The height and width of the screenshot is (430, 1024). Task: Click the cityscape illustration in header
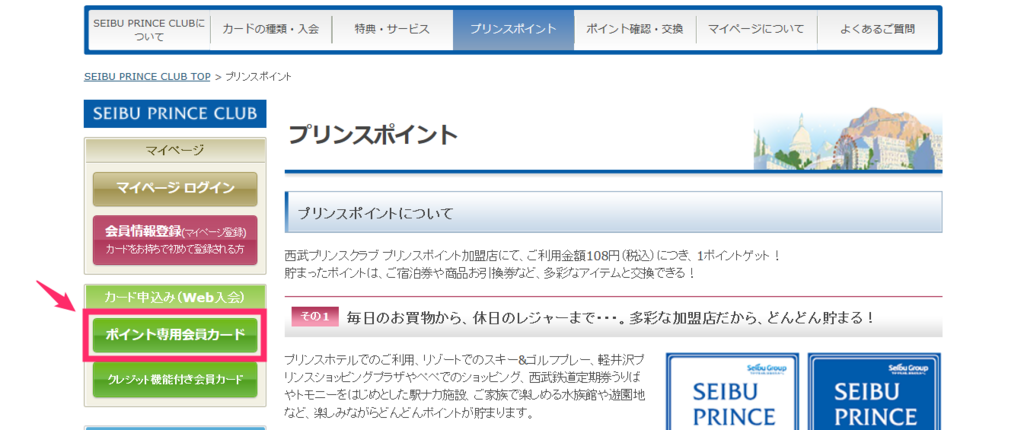coord(848,139)
